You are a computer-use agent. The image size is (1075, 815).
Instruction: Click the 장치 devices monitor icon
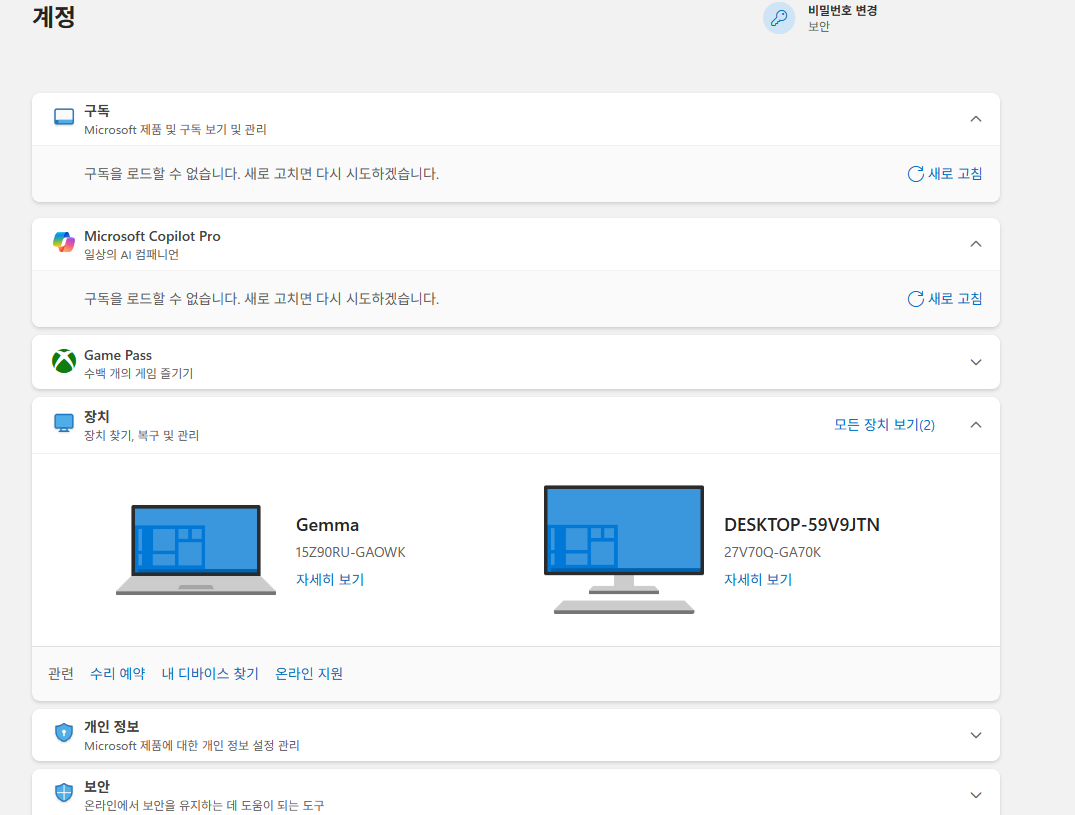(x=64, y=423)
